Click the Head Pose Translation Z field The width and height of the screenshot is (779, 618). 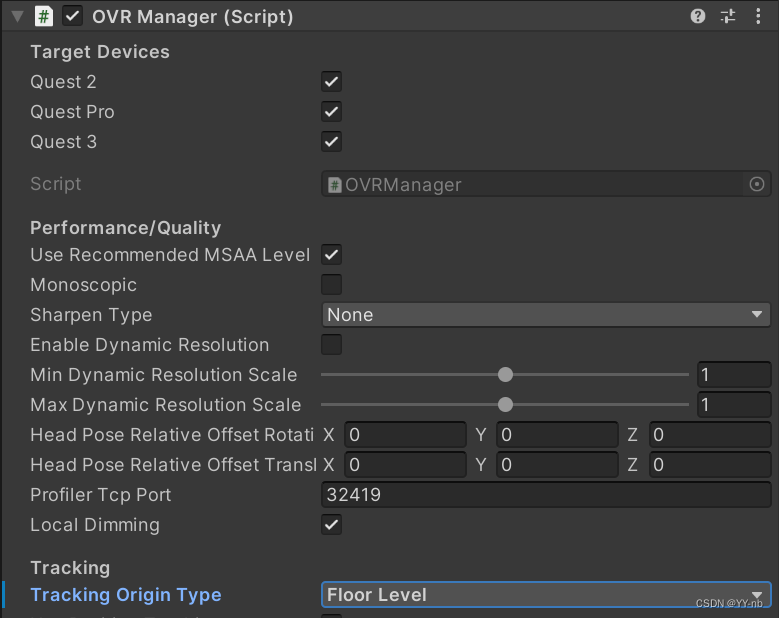710,465
